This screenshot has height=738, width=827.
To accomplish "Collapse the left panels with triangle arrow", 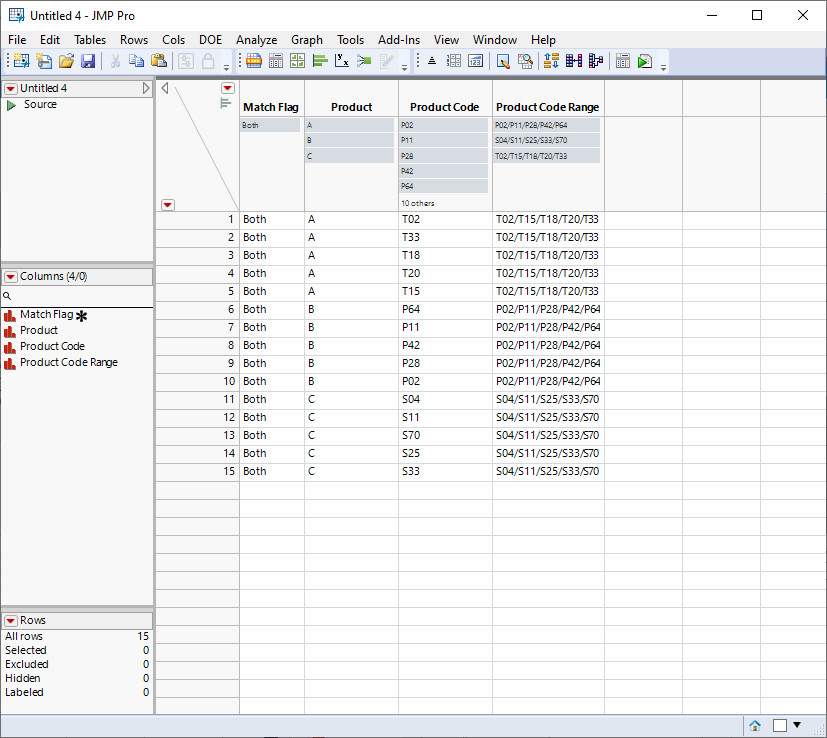I will click(165, 88).
